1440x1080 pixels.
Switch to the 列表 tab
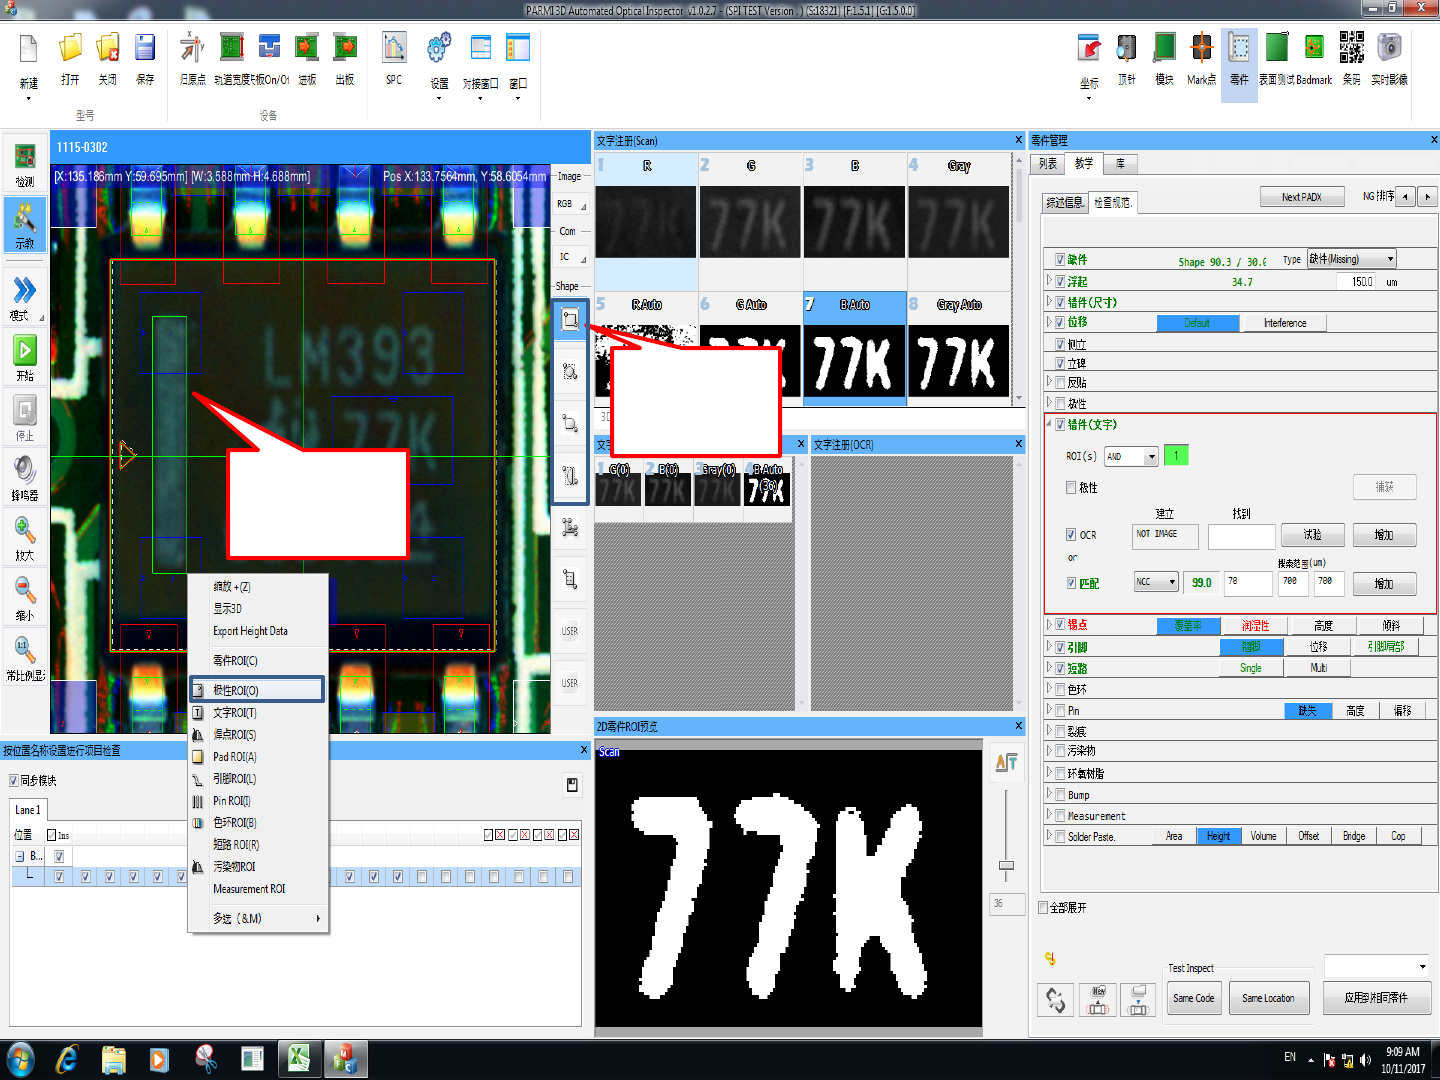click(x=1047, y=164)
